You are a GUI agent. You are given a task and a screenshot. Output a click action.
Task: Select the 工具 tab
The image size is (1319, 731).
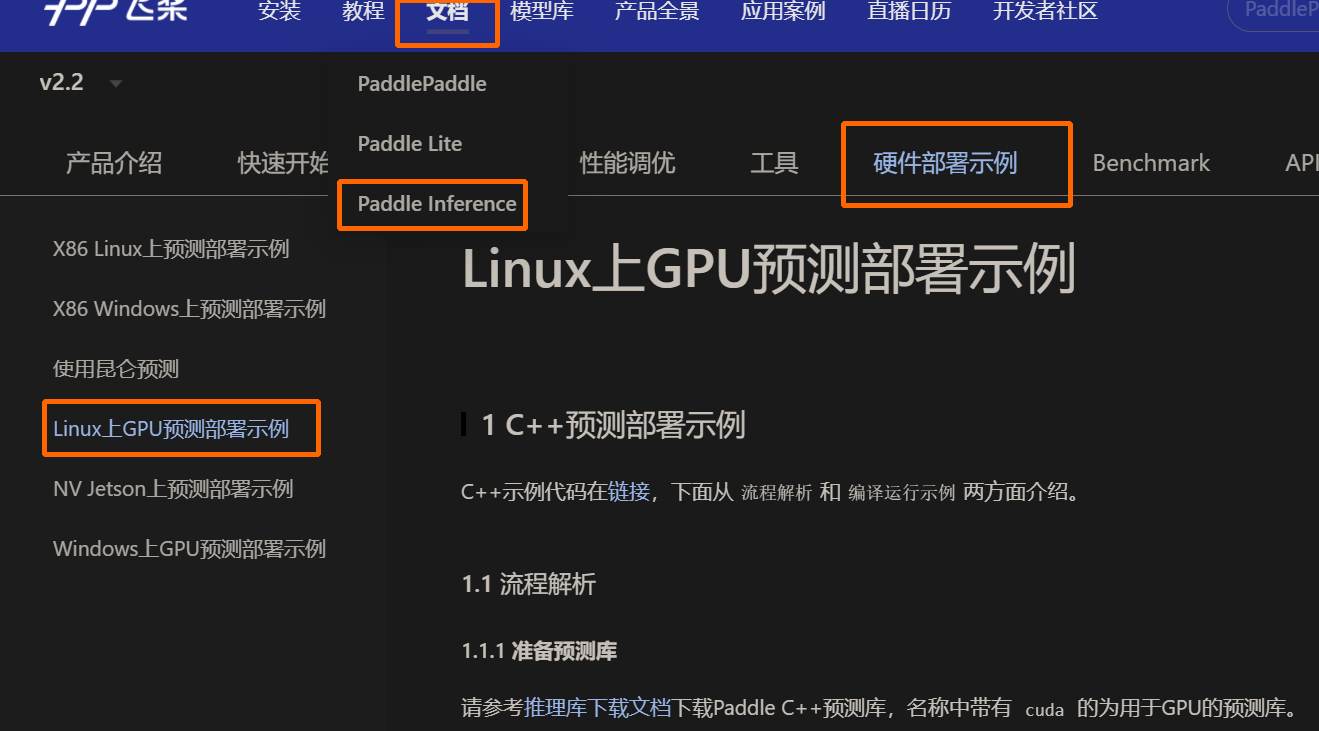(774, 163)
